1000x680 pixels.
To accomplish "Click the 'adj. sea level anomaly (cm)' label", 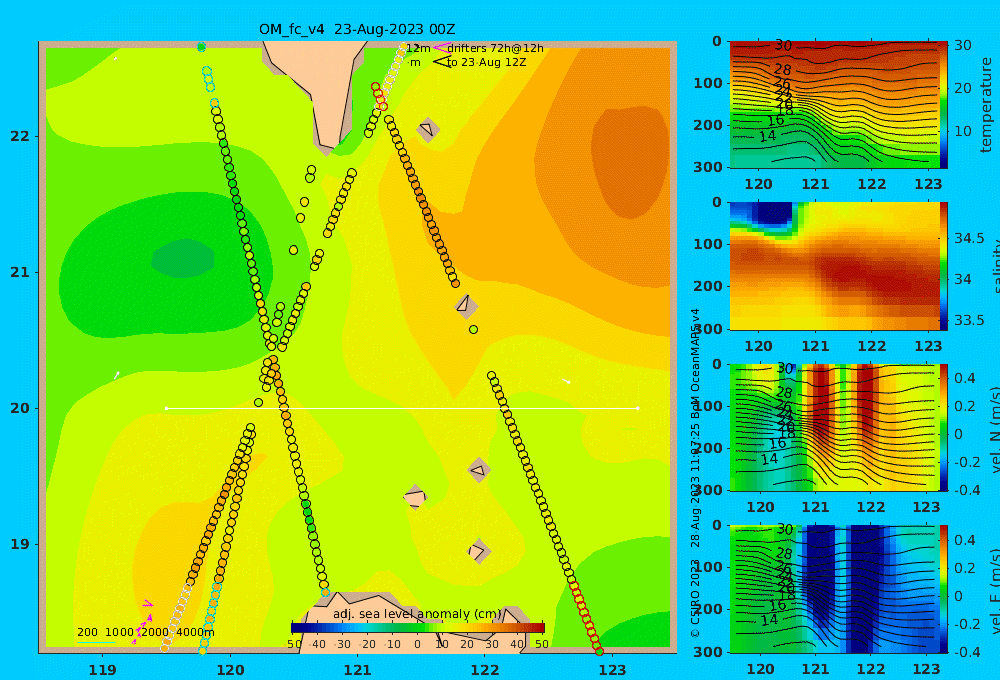I will point(417,614).
